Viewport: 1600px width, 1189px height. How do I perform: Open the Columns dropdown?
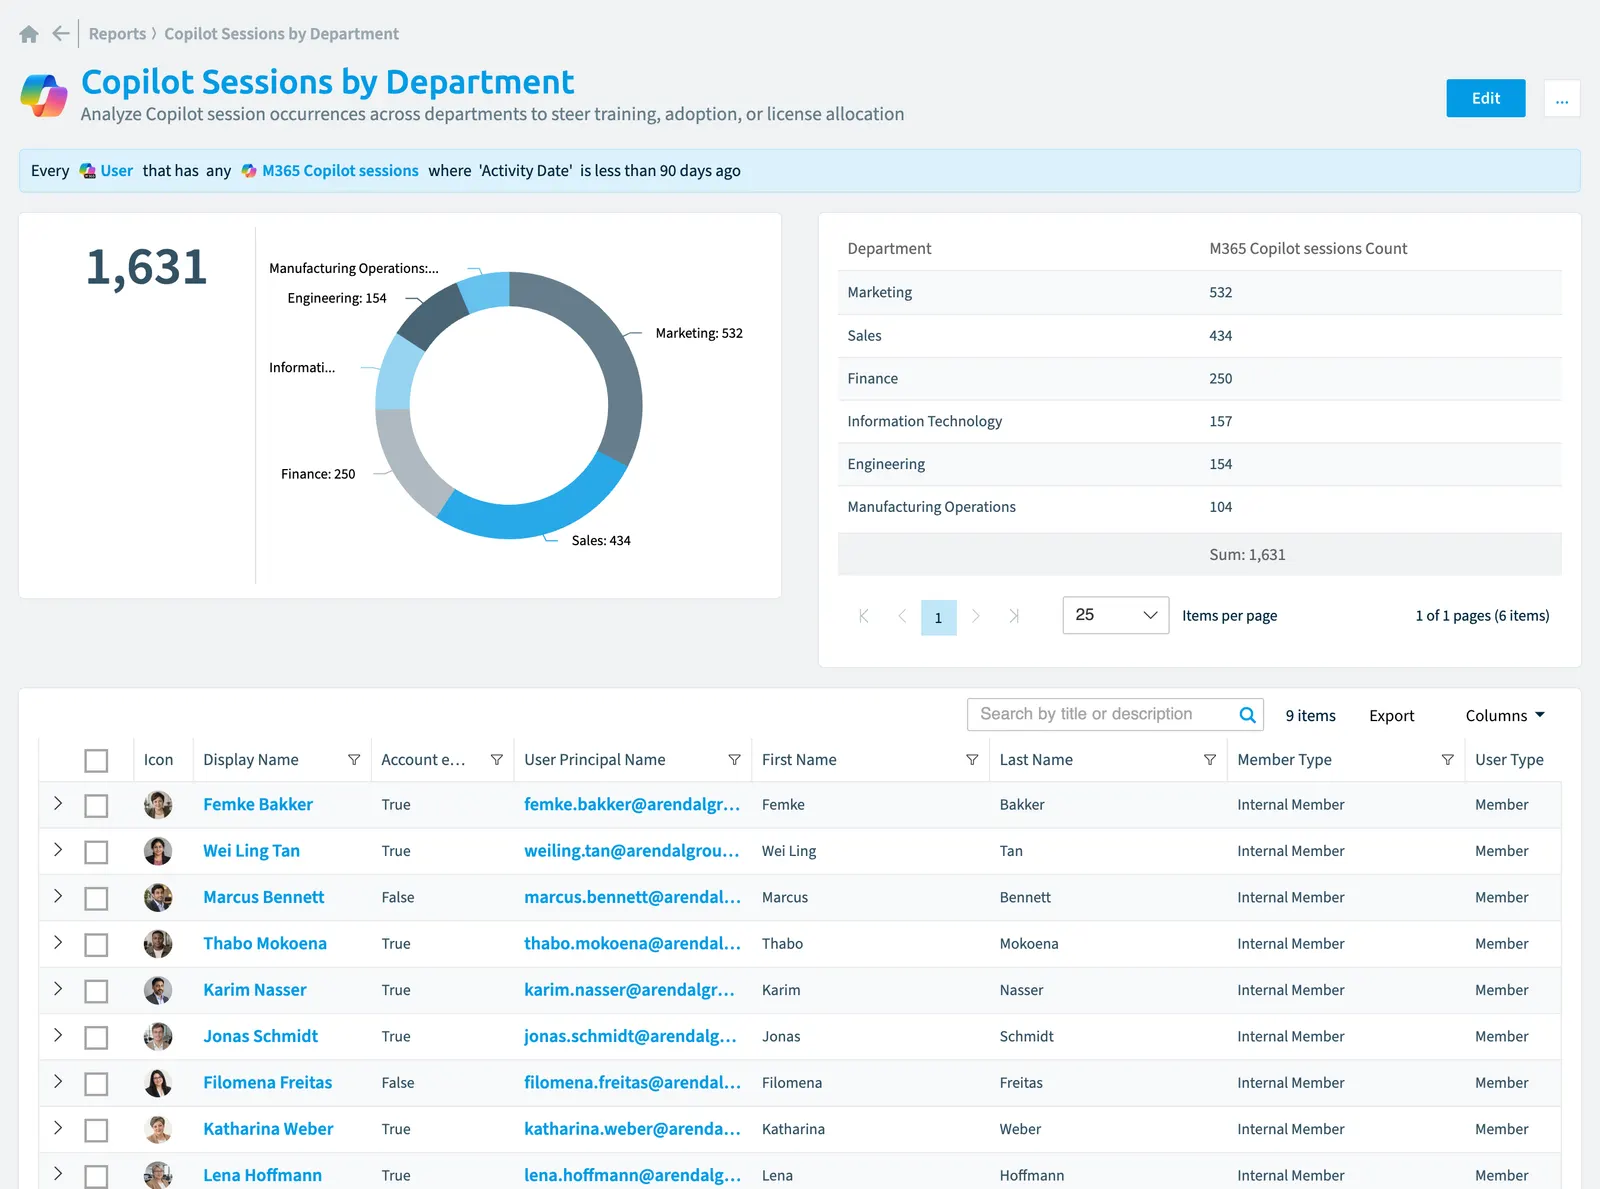[x=1505, y=716]
